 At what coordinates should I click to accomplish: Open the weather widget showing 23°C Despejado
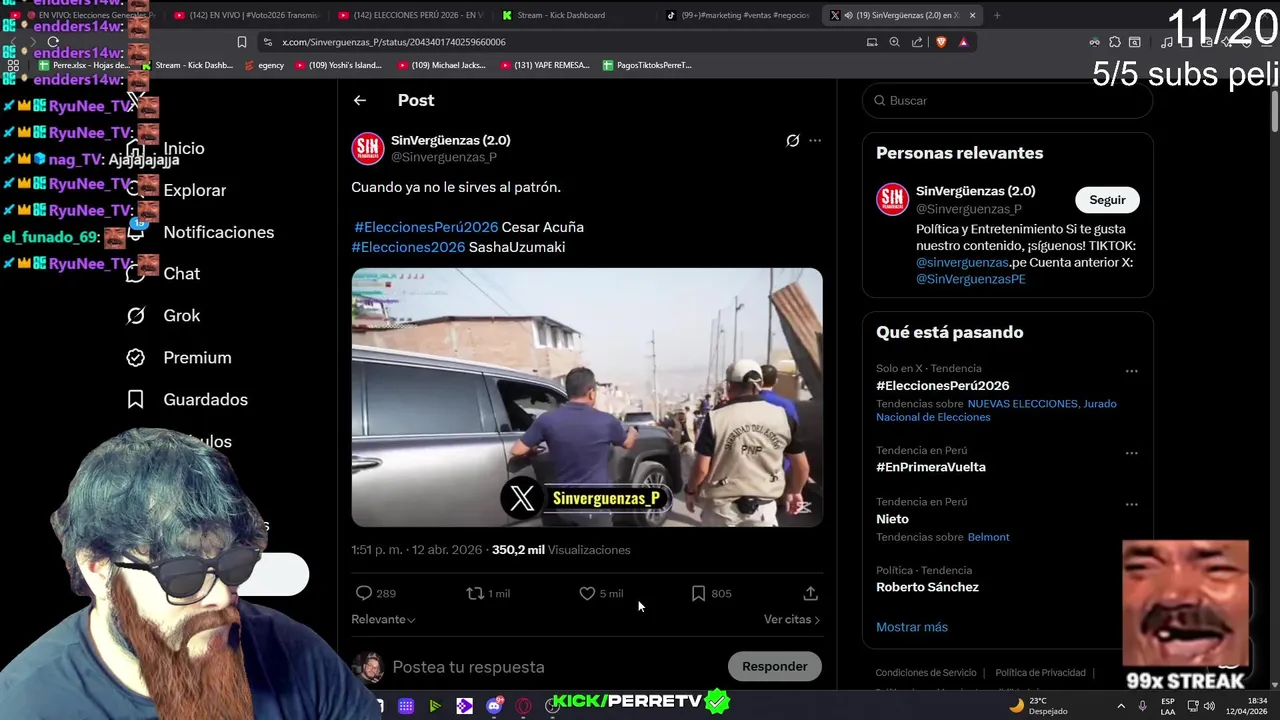coord(1039,706)
